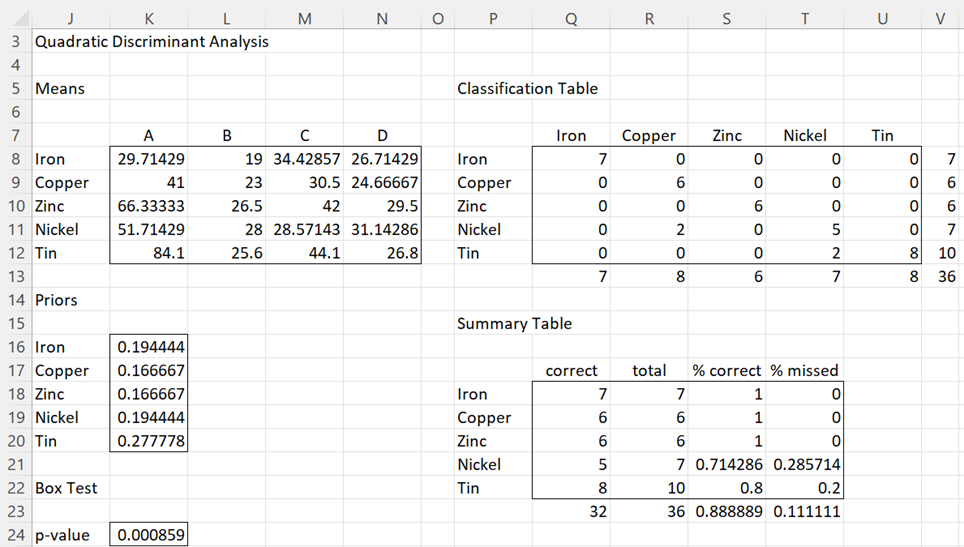This screenshot has height=547, width=964.
Task: Click the Quadratic Discriminant Analysis title cell
Action: [152, 42]
